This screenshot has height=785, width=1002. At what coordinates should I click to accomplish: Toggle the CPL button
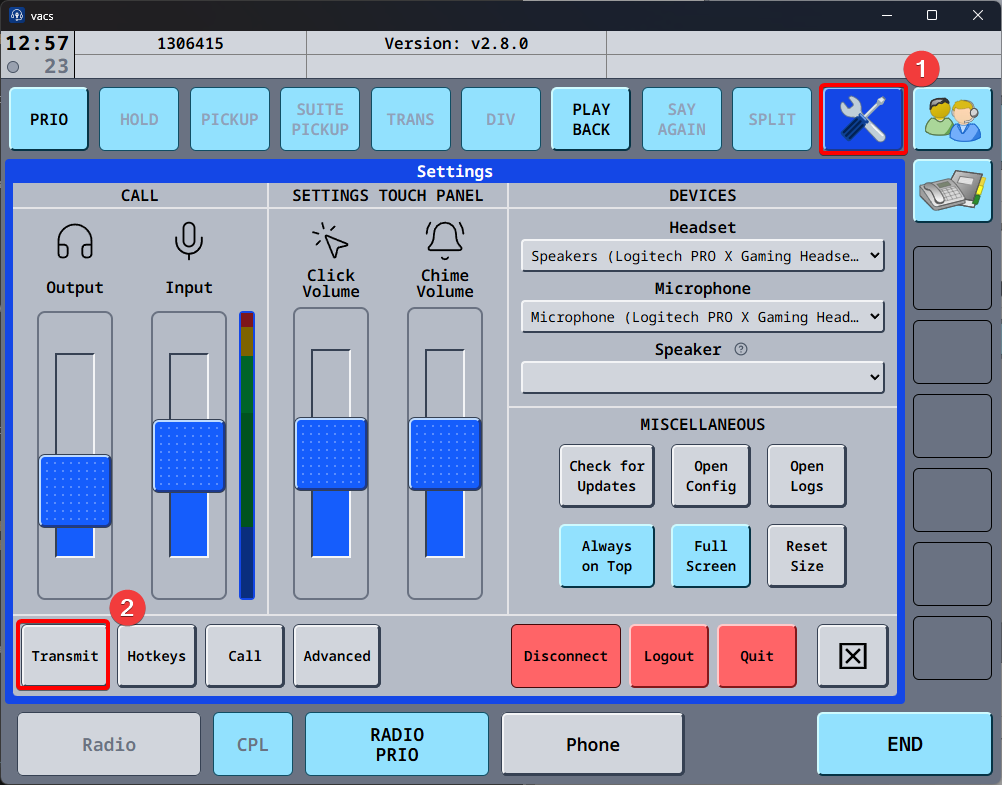(x=252, y=744)
